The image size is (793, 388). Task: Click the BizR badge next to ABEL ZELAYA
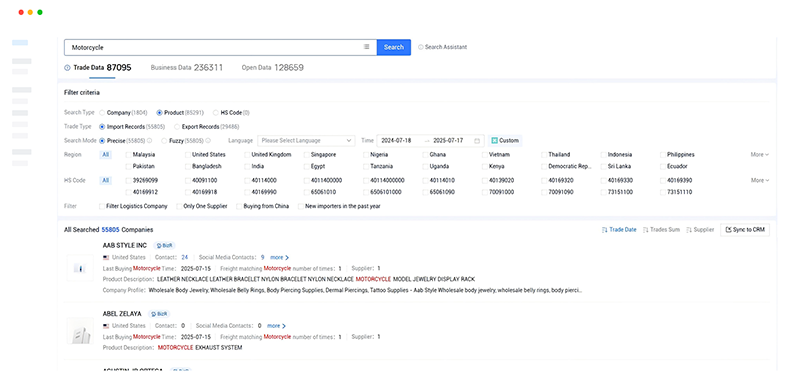coord(159,314)
